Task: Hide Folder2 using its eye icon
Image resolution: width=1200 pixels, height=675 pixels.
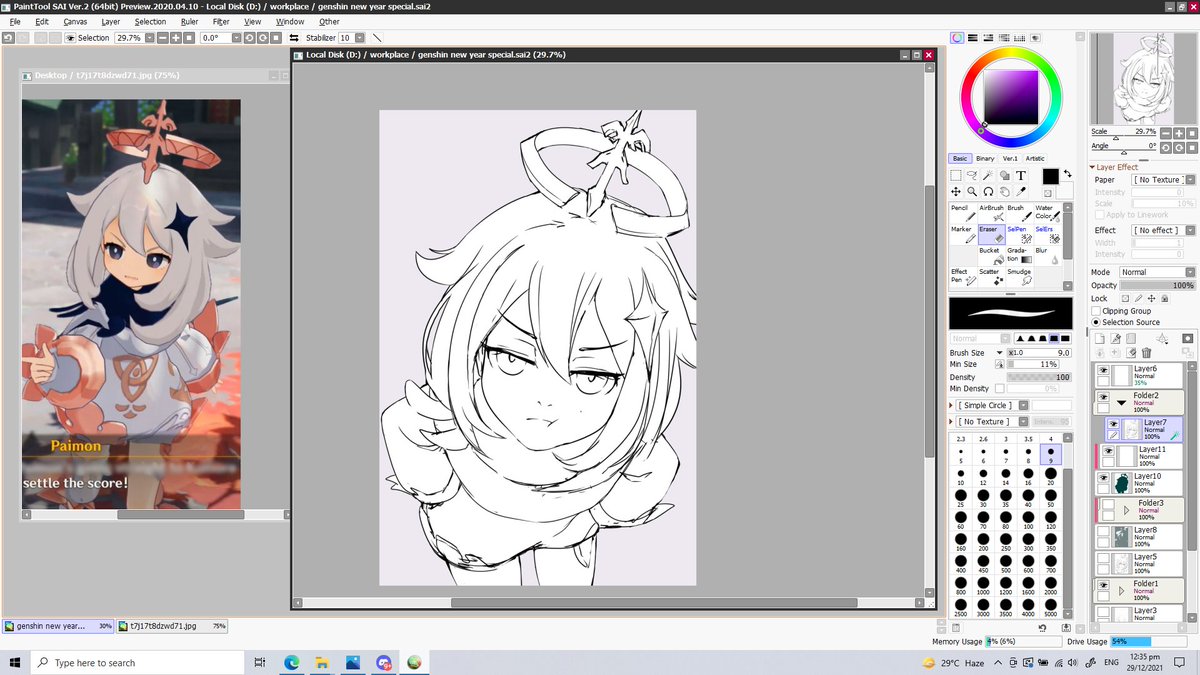Action: 1104,395
